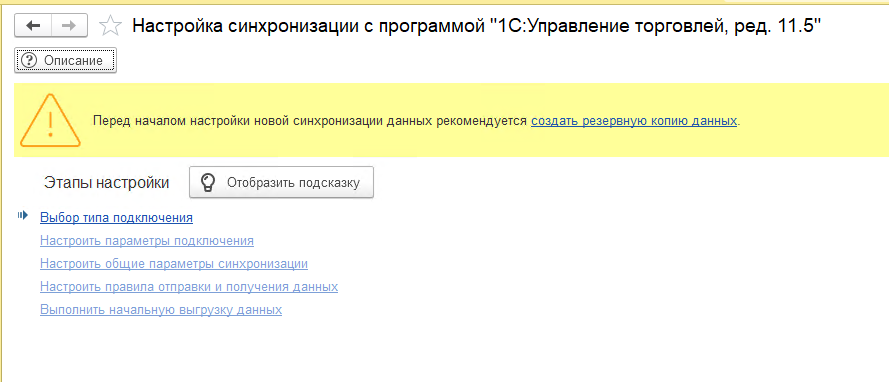Add this page to favorites with the star
This screenshot has height=382, width=889.
(x=109, y=26)
